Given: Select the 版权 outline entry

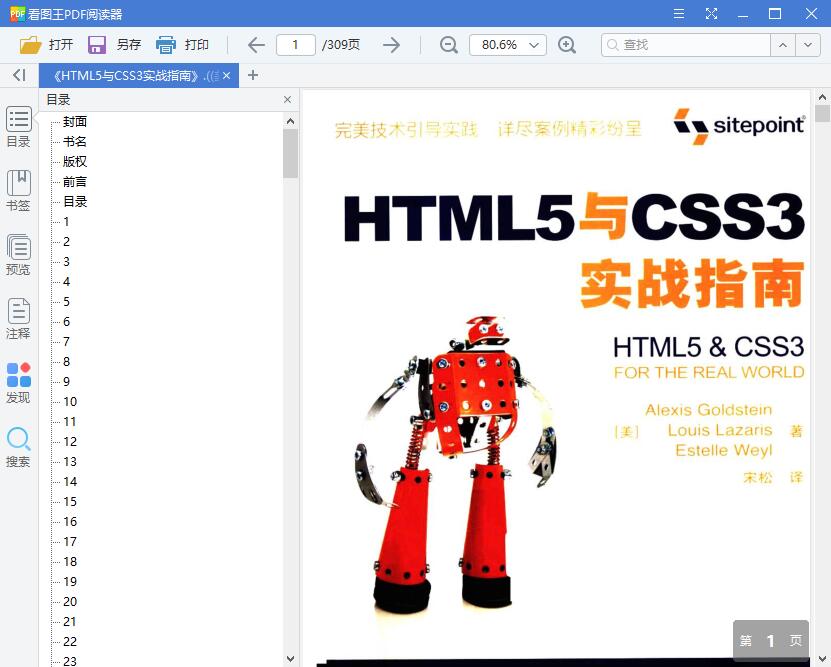Looking at the screenshot, I should [75, 162].
